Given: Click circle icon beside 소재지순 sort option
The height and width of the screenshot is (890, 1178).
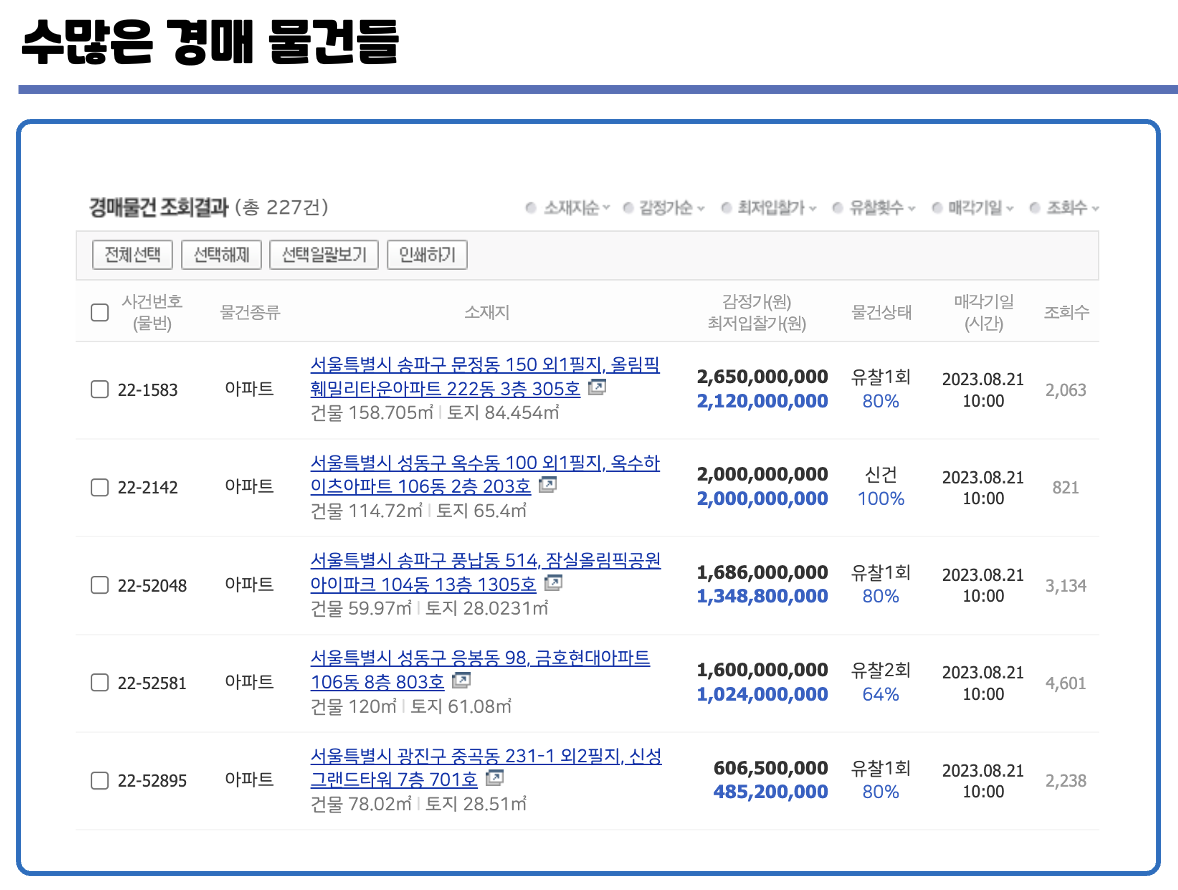Looking at the screenshot, I should [x=530, y=206].
